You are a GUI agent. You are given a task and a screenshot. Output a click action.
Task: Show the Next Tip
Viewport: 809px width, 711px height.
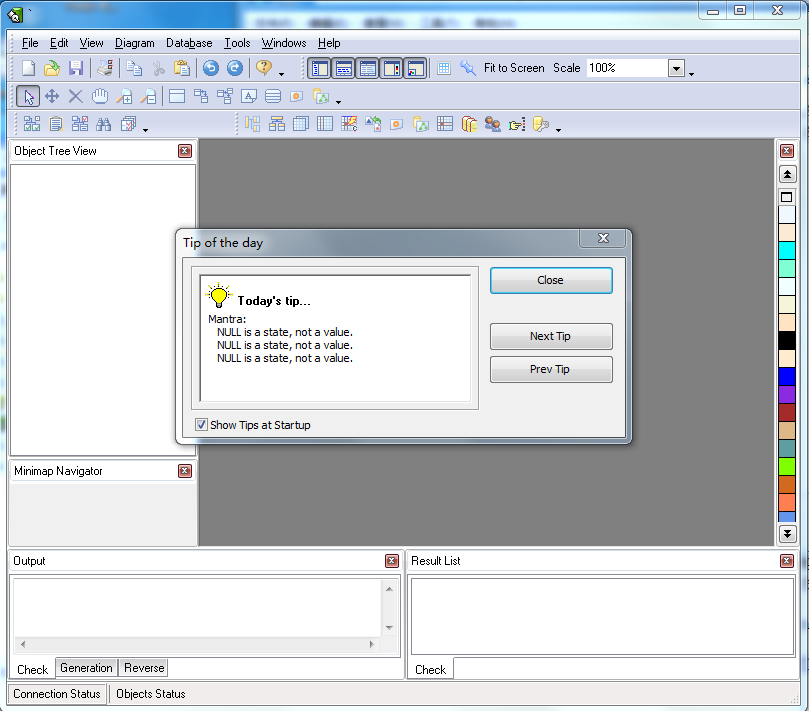(551, 336)
